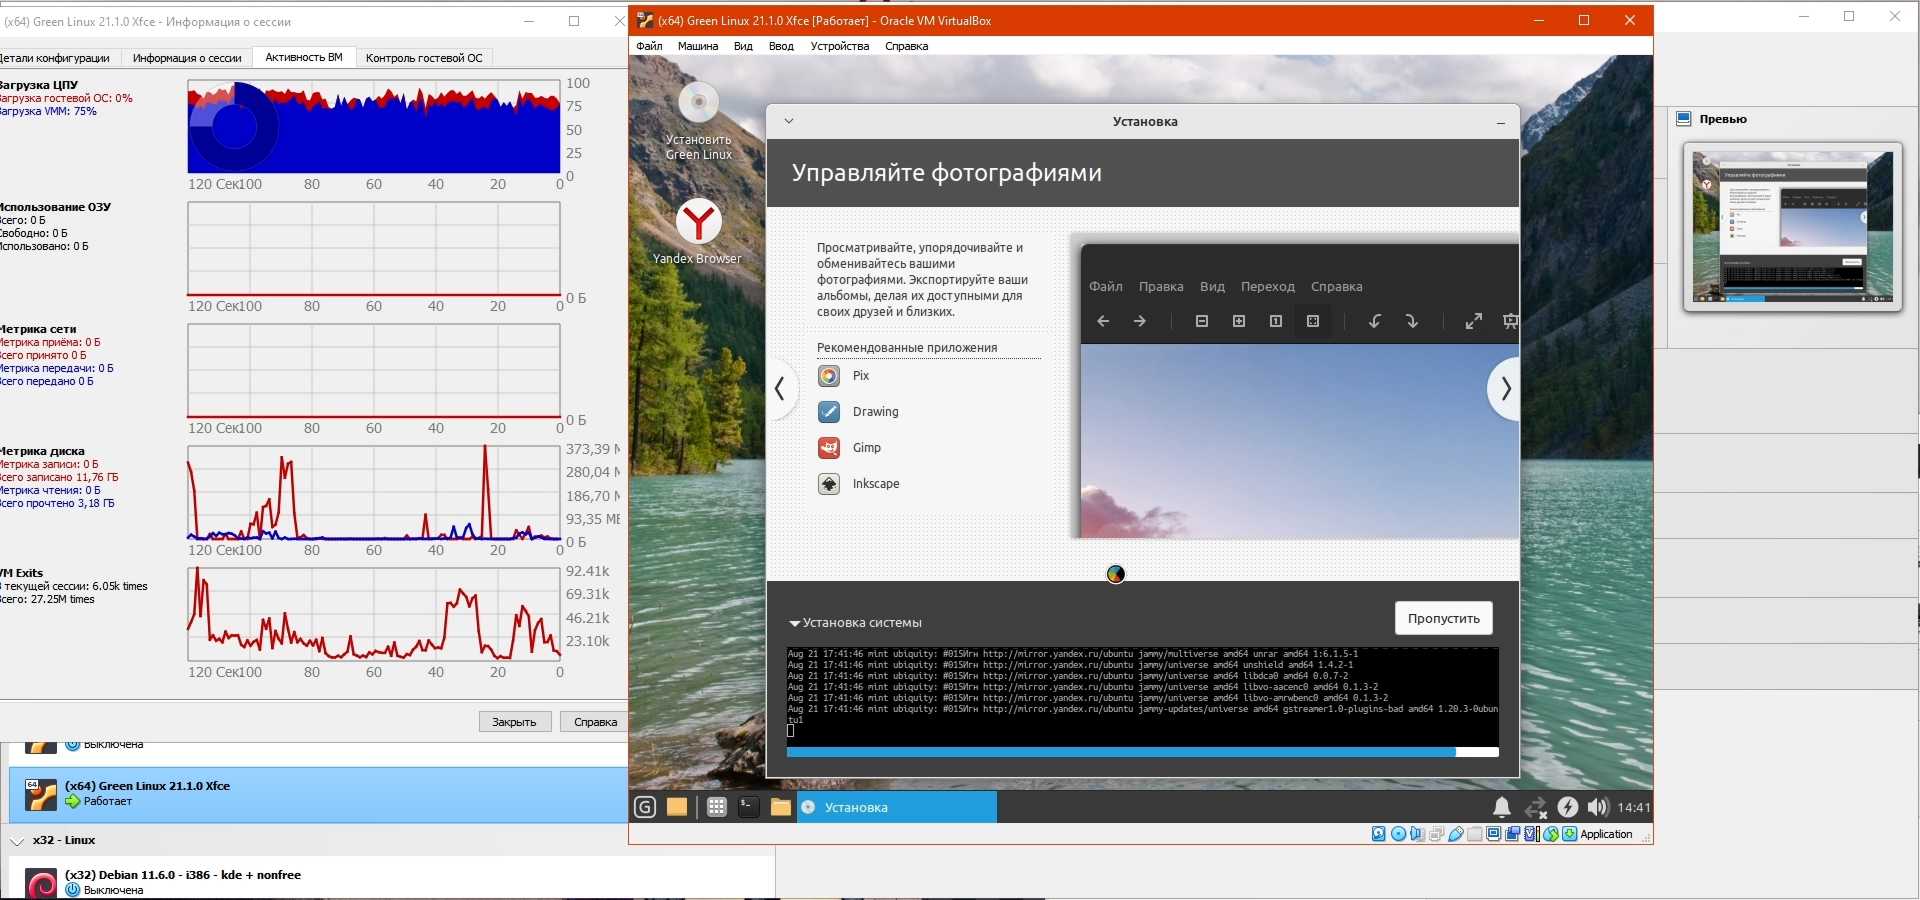Click the CPU load graph
1920x900 pixels.
coord(374,127)
